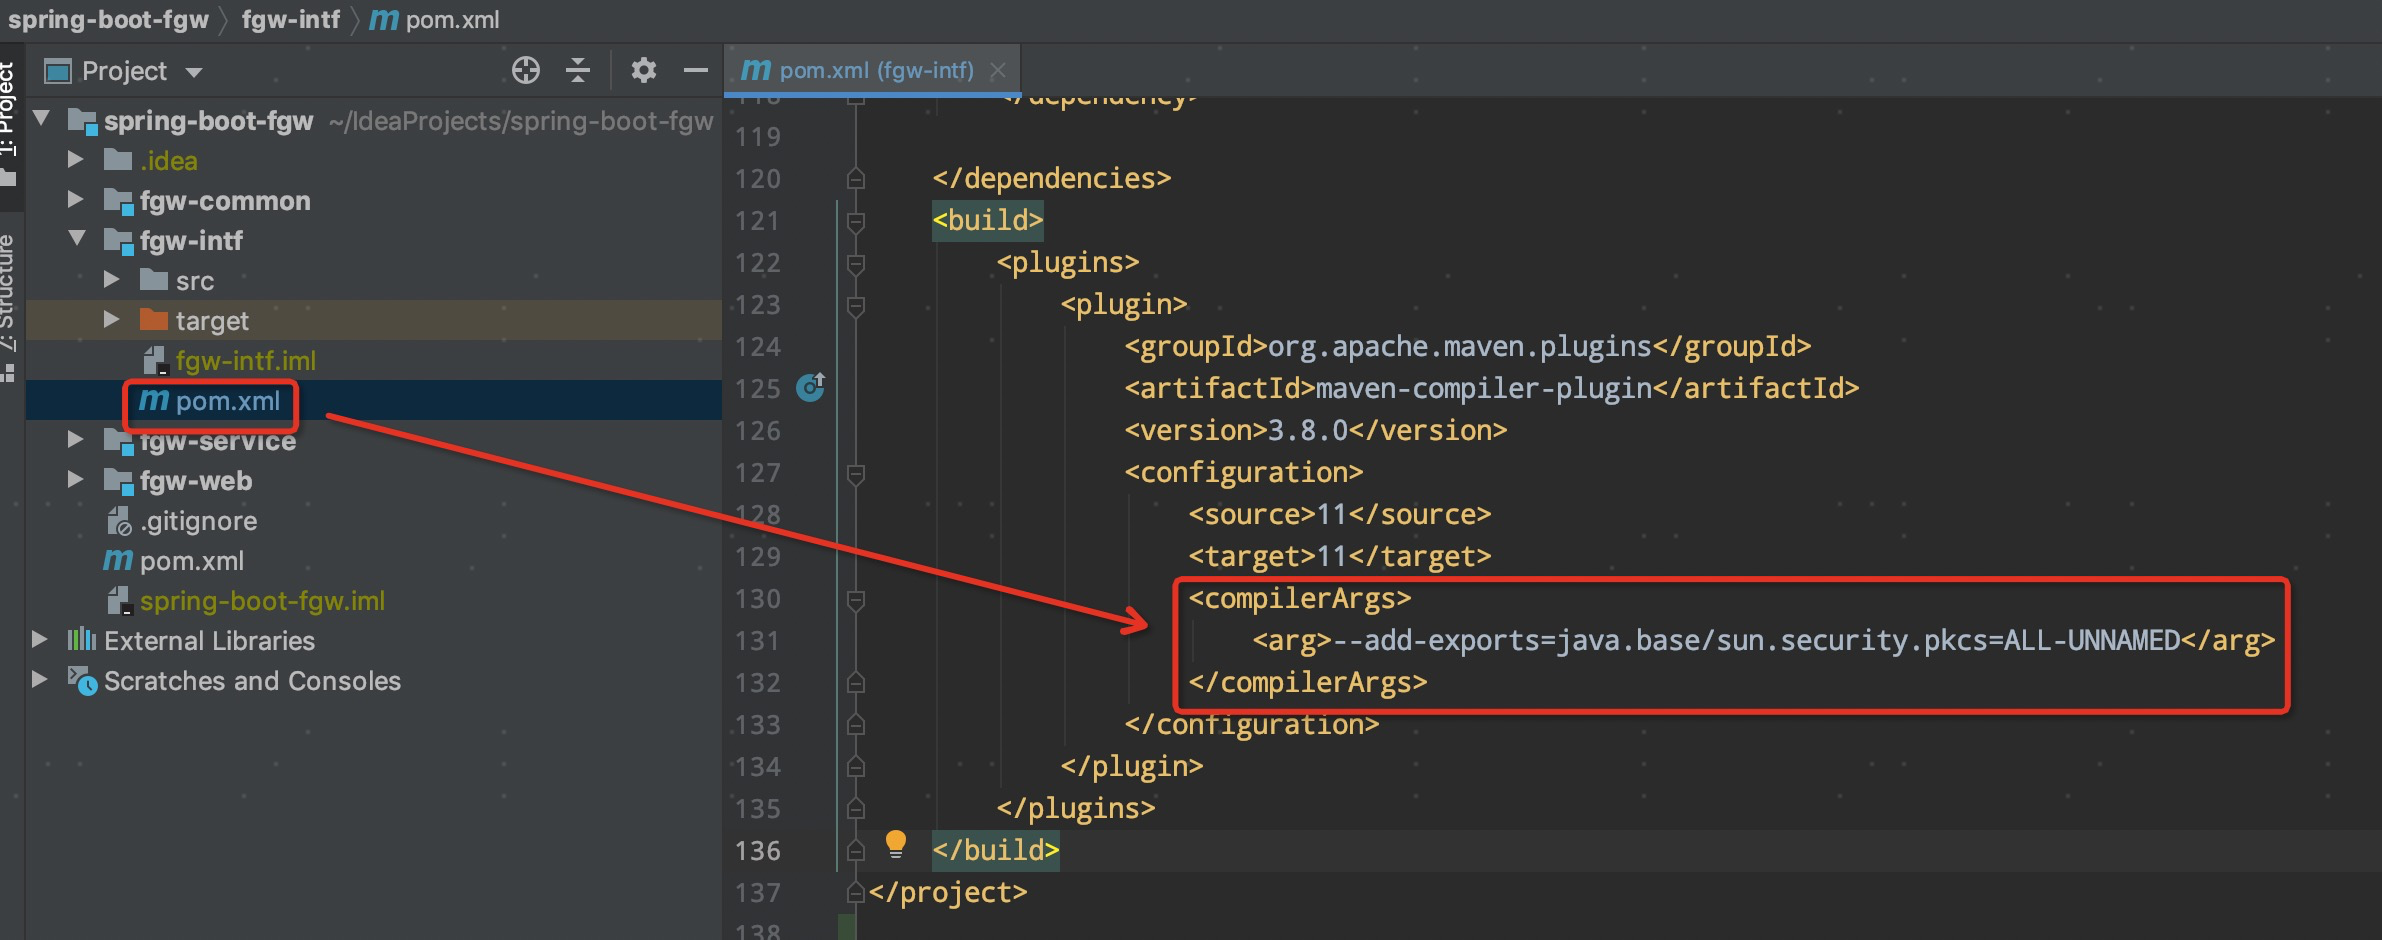Screen dimensions: 2382x940
Task: Open the Project panel settings gear
Action: tap(644, 70)
